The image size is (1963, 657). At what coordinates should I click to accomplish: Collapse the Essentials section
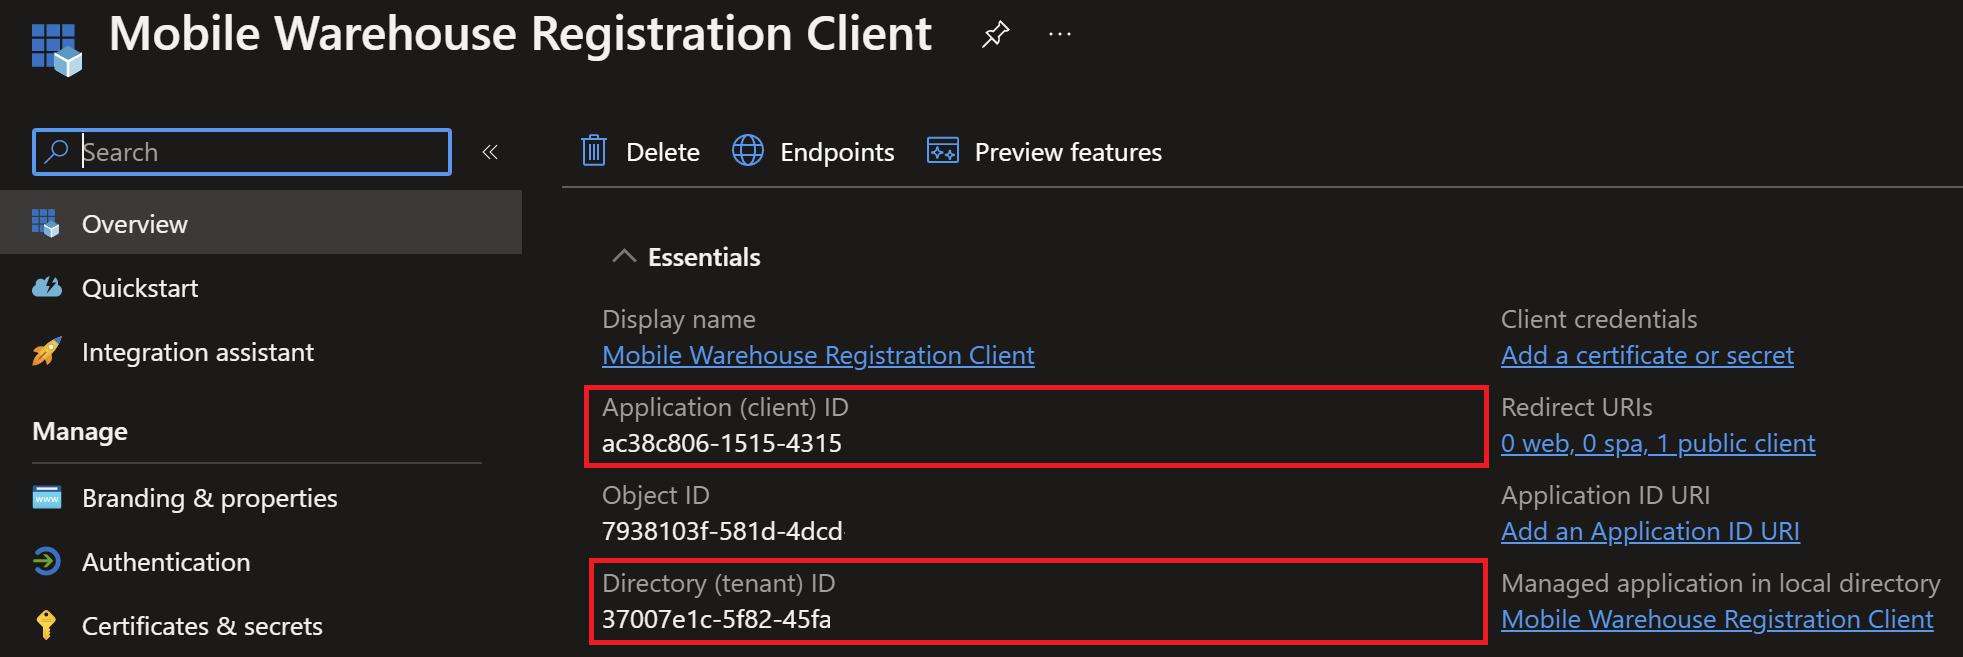(x=624, y=257)
